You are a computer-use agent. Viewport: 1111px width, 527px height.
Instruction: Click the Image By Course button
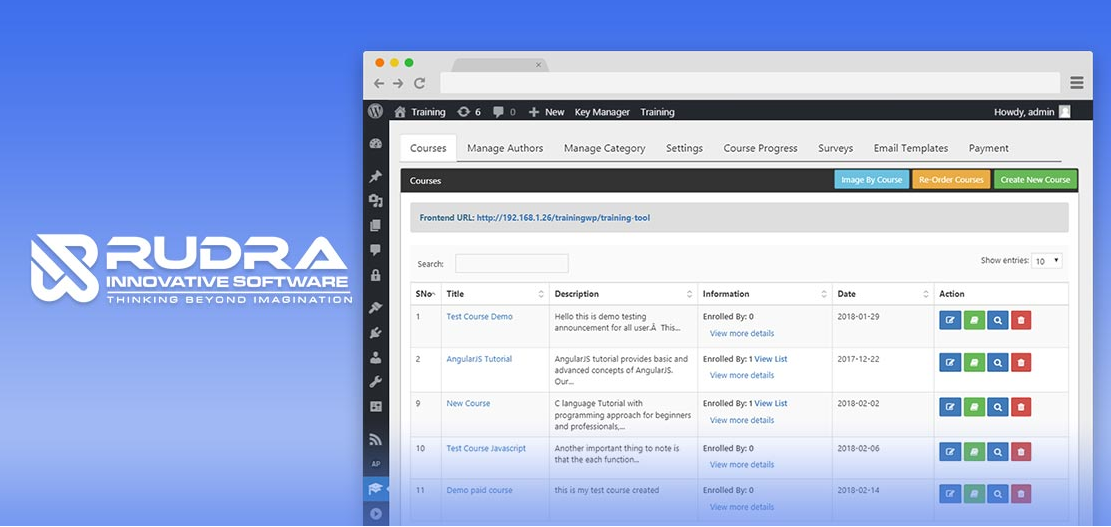tap(872, 180)
